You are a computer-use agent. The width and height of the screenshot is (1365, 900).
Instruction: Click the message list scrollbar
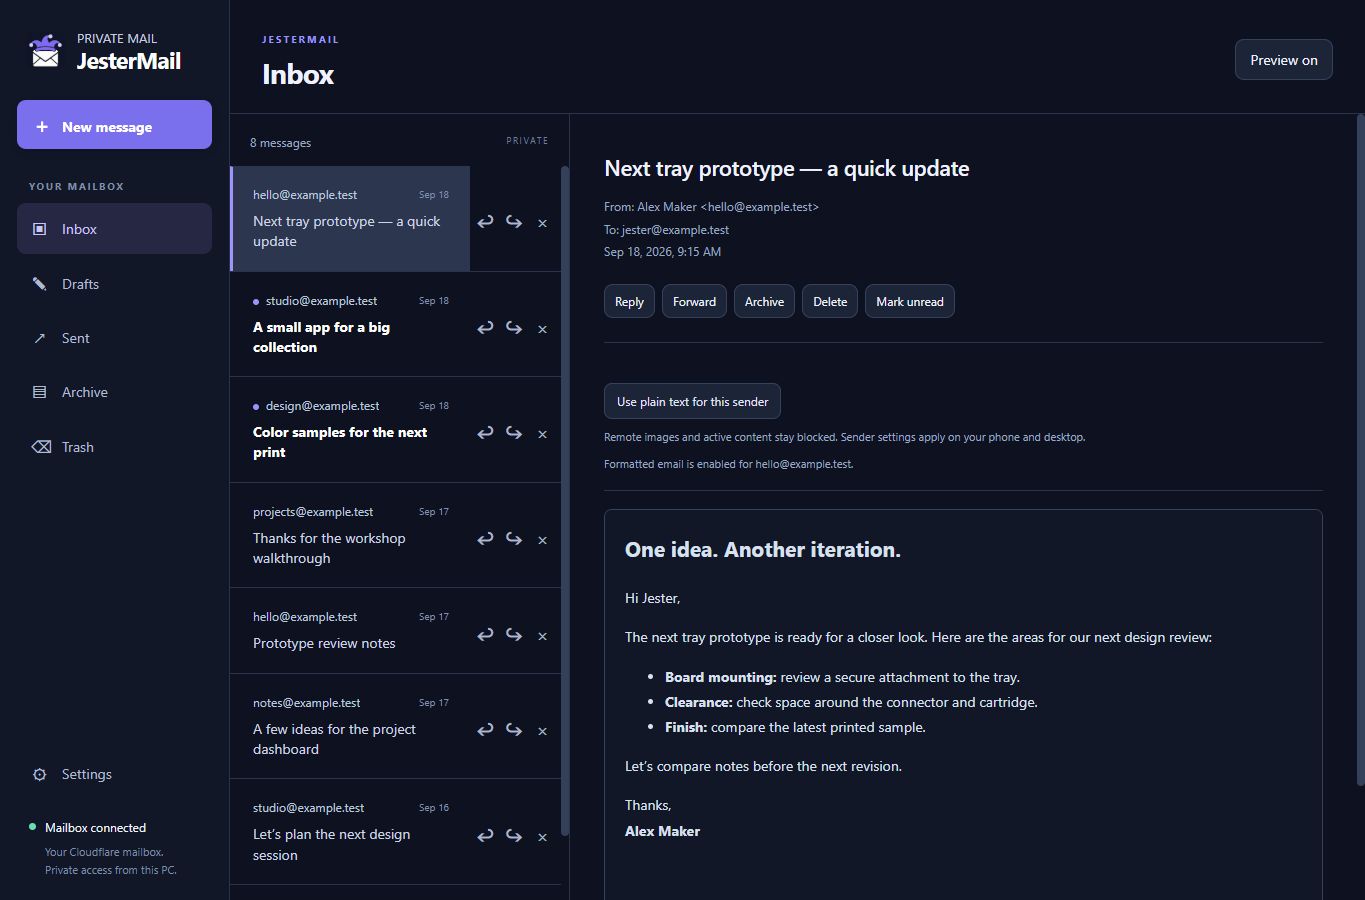(x=565, y=500)
